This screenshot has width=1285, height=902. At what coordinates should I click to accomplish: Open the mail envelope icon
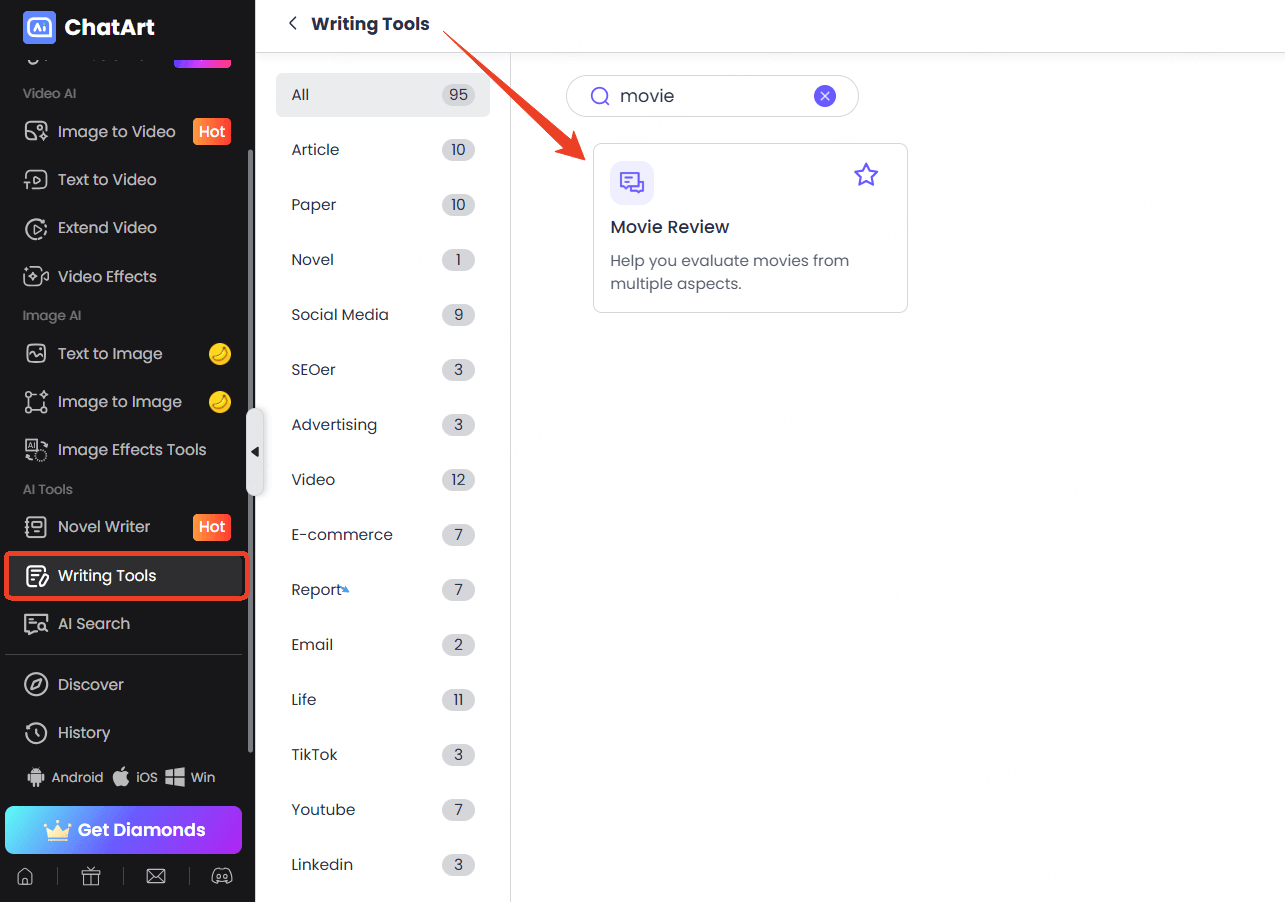156,876
